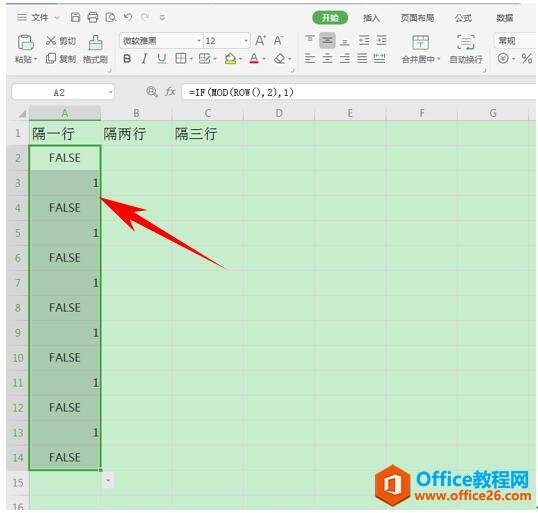Click the 粘贴 paste button
538x513 pixels.
click(x=25, y=49)
